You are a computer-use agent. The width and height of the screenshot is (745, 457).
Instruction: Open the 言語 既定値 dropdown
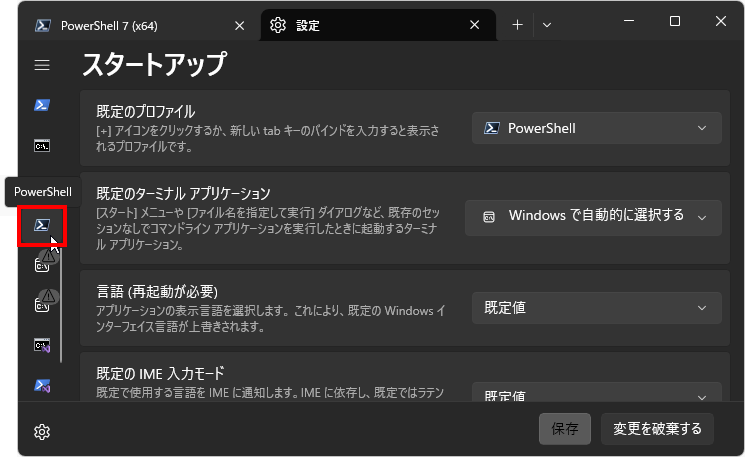[597, 308]
